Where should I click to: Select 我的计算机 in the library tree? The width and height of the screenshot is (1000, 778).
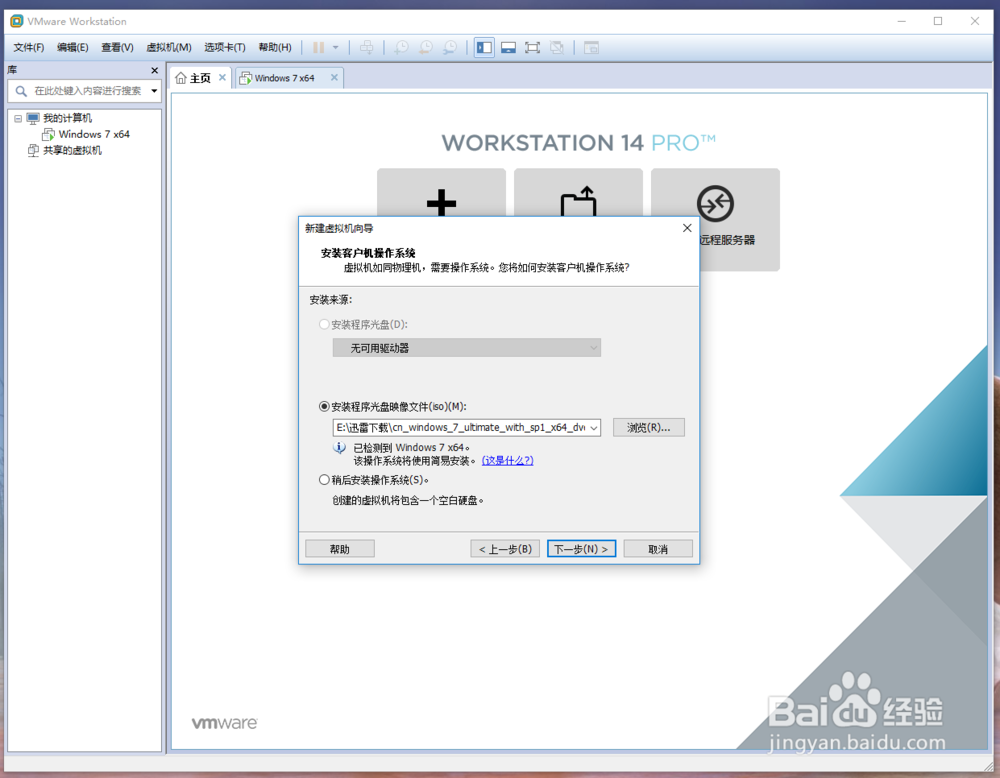[67, 118]
